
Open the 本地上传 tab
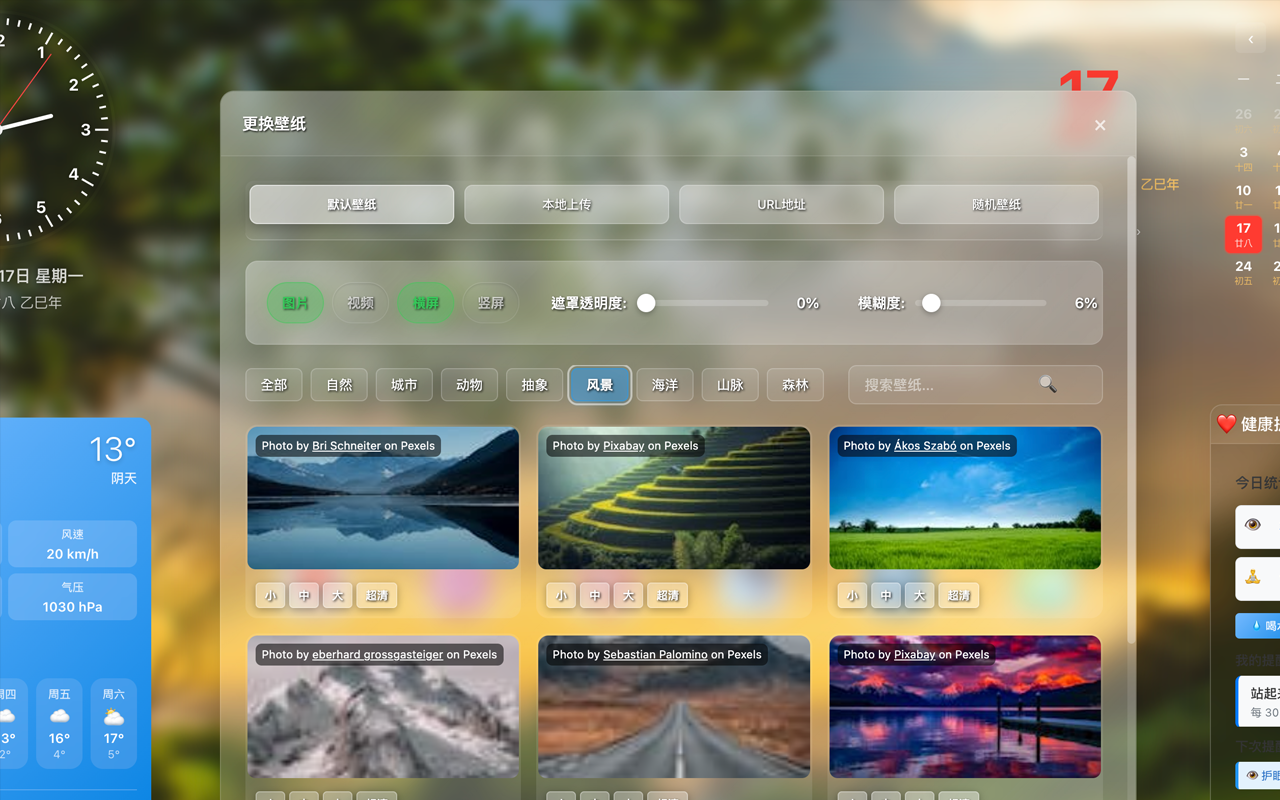tap(566, 204)
